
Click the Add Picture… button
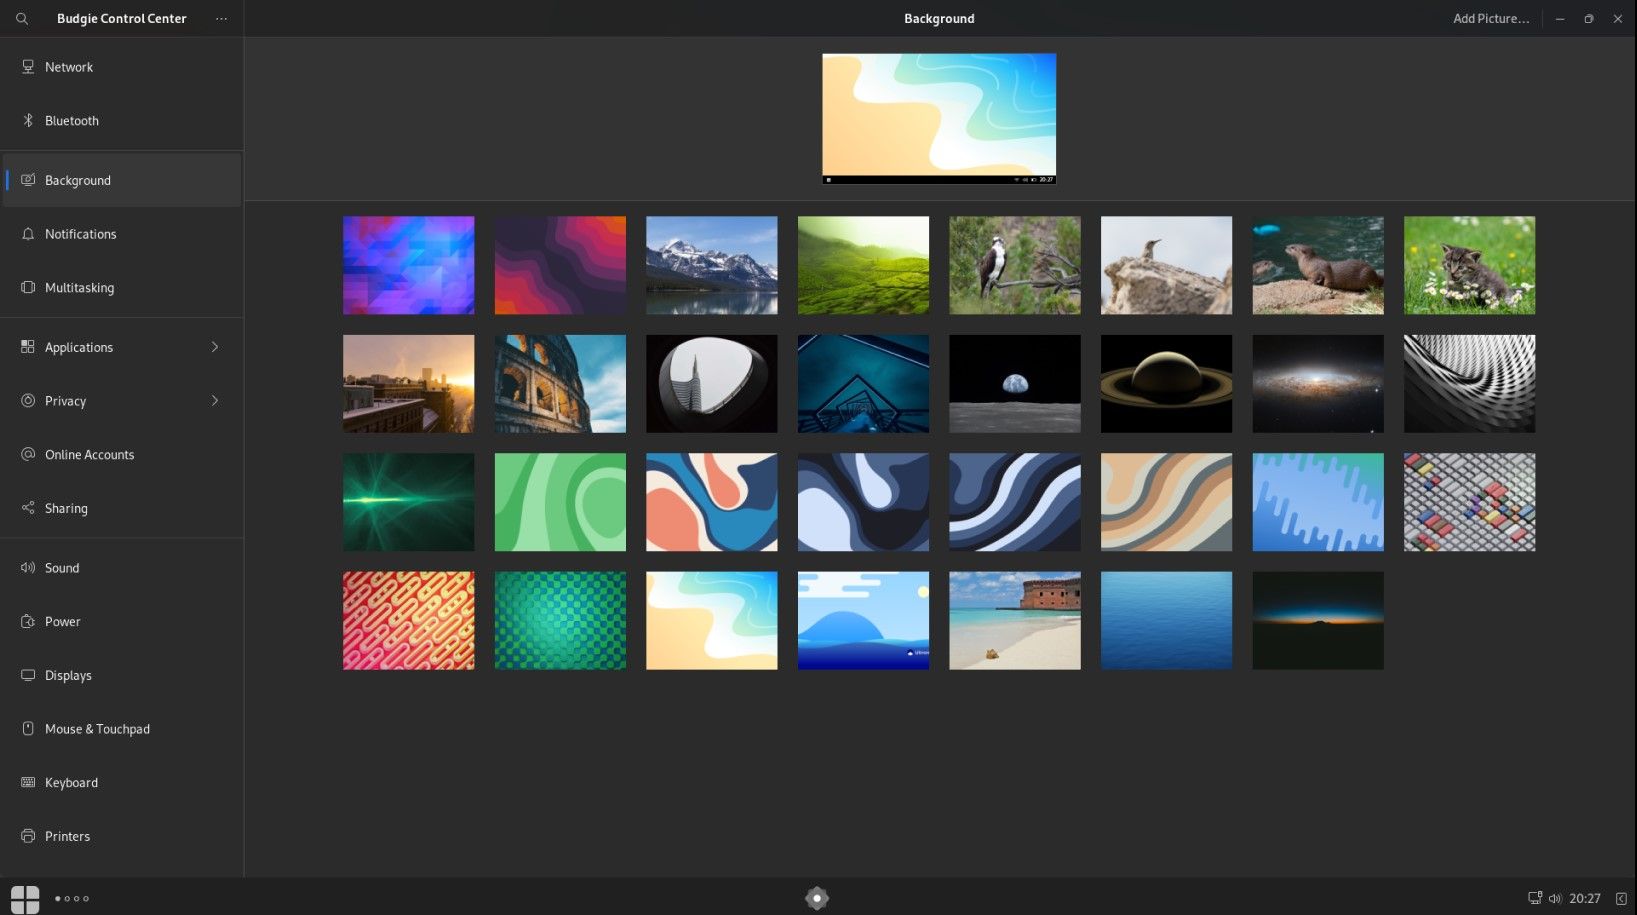(1490, 19)
